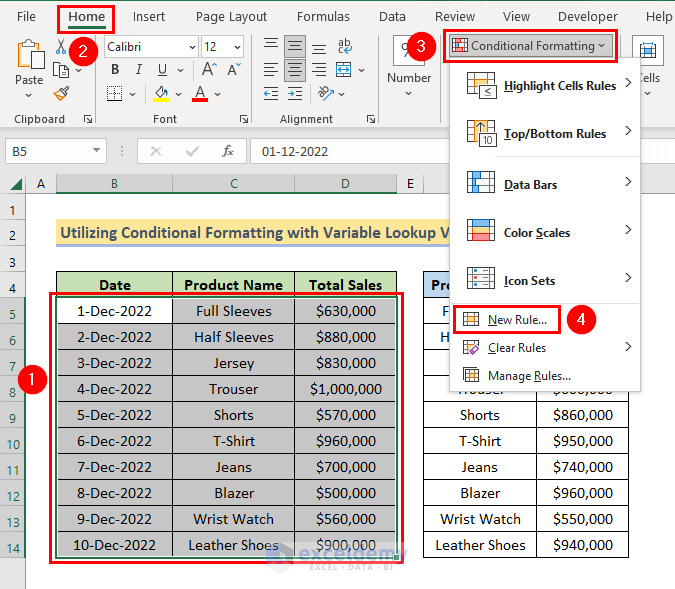
Task: Open Clear Rules submenu
Action: click(x=545, y=347)
